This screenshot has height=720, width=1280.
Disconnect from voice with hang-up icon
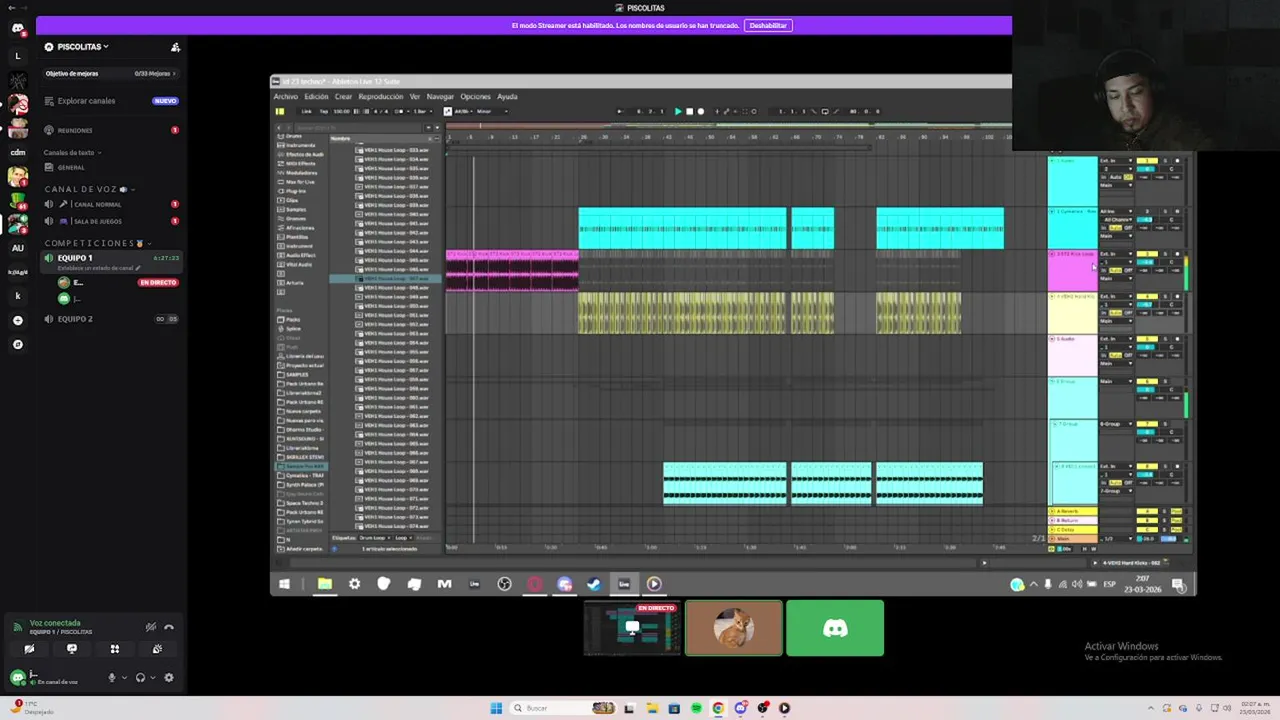pos(169,627)
